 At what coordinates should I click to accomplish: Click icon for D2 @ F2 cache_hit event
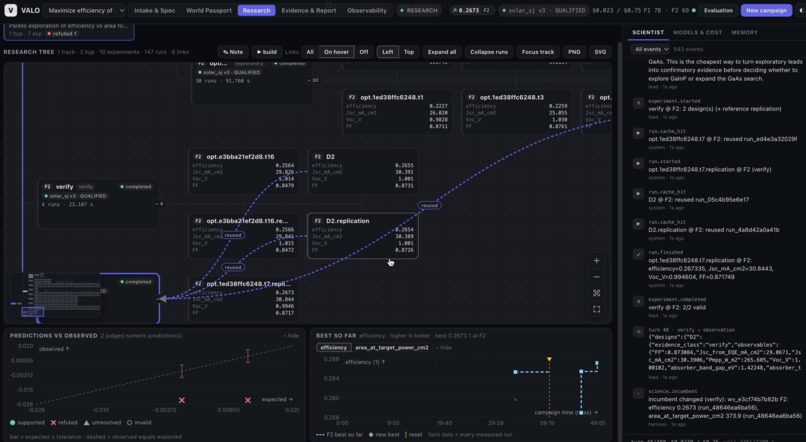pos(638,194)
